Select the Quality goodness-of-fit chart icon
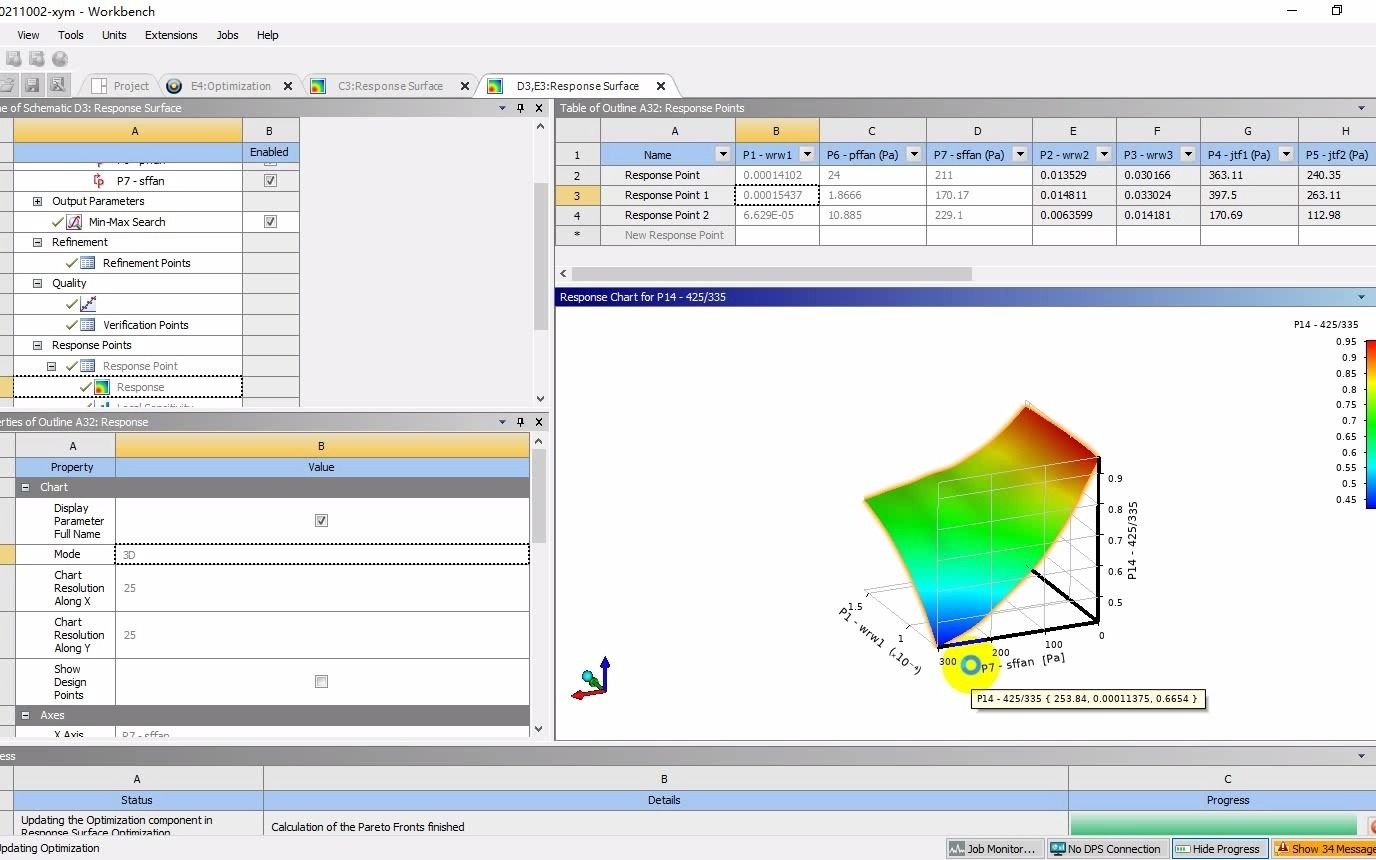The width and height of the screenshot is (1376, 860). pyautogui.click(x=88, y=304)
